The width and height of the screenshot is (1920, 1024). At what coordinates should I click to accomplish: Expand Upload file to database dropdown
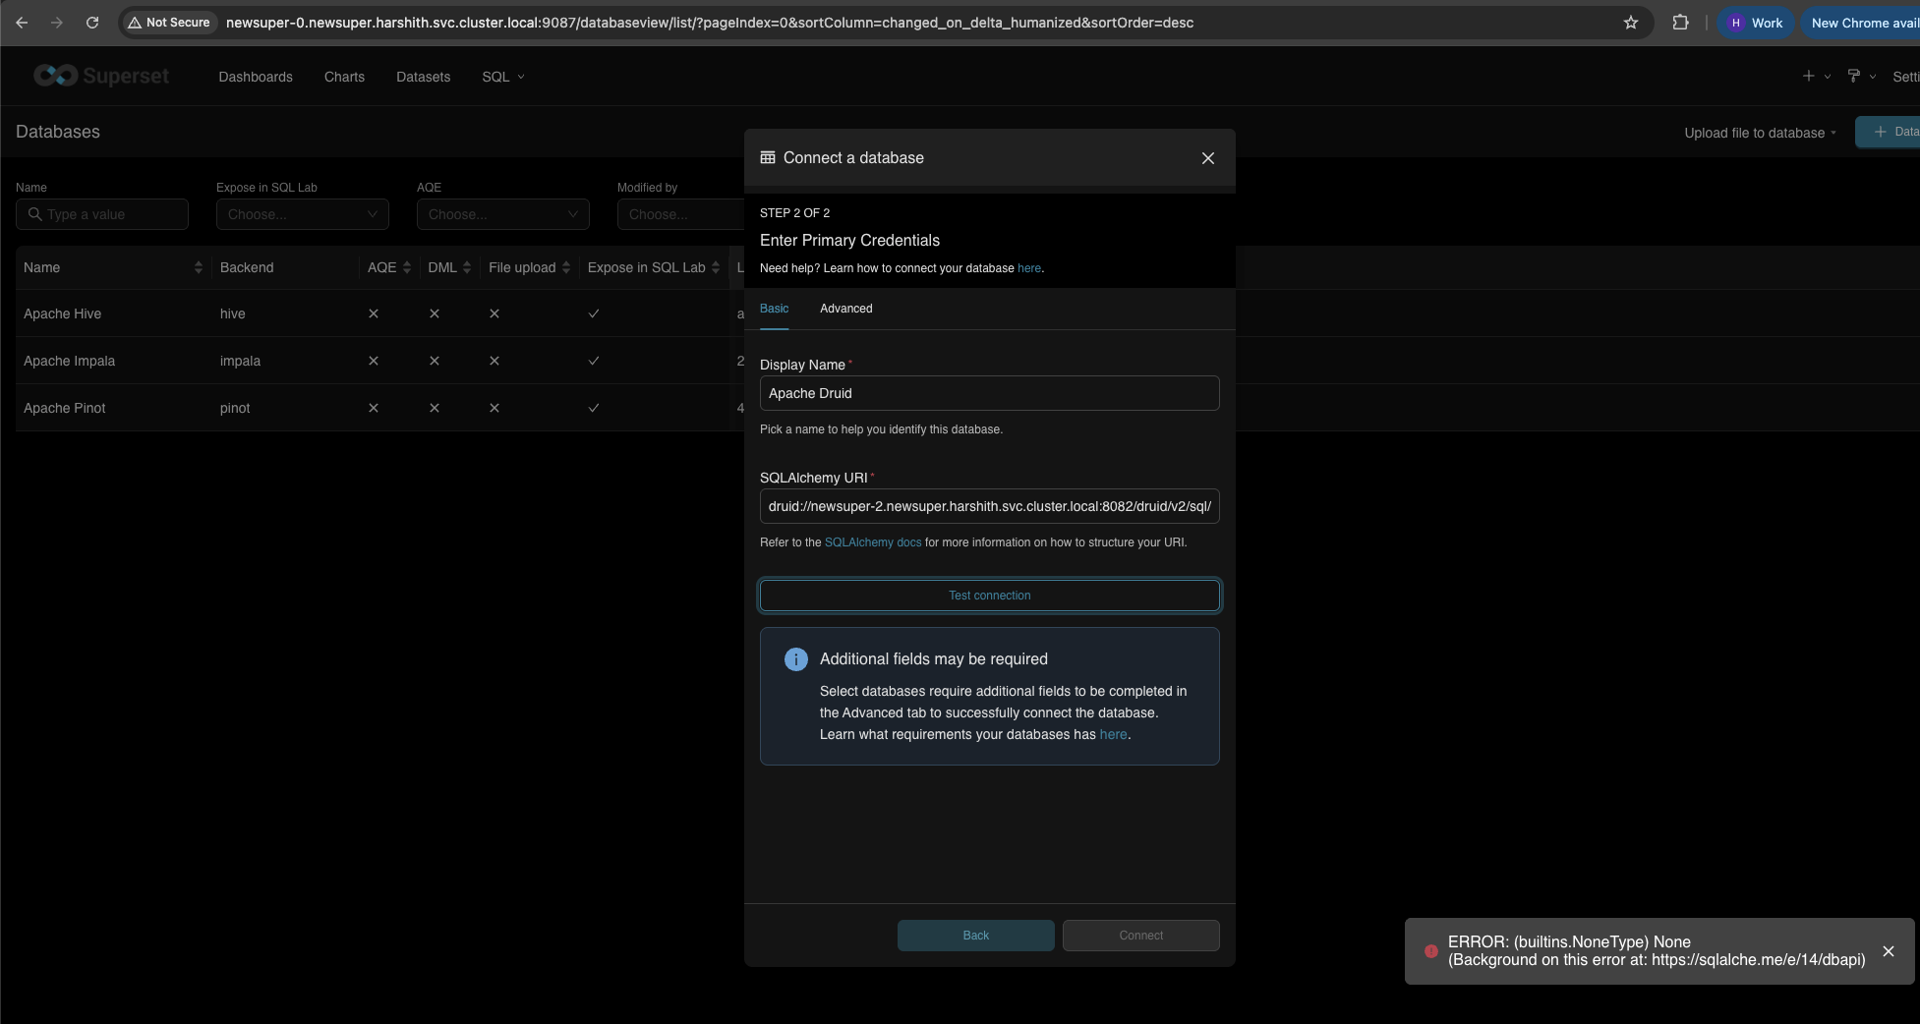[1760, 132]
